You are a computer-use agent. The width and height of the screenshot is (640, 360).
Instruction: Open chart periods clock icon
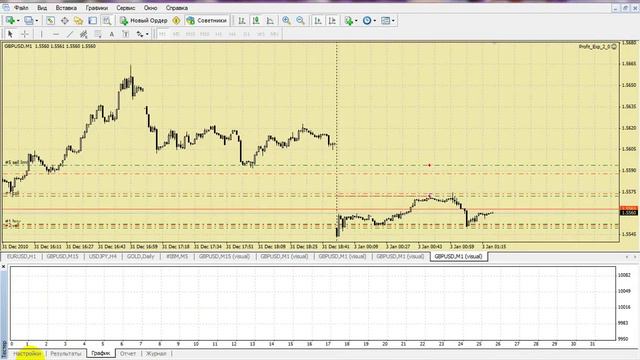pyautogui.click(x=367, y=20)
